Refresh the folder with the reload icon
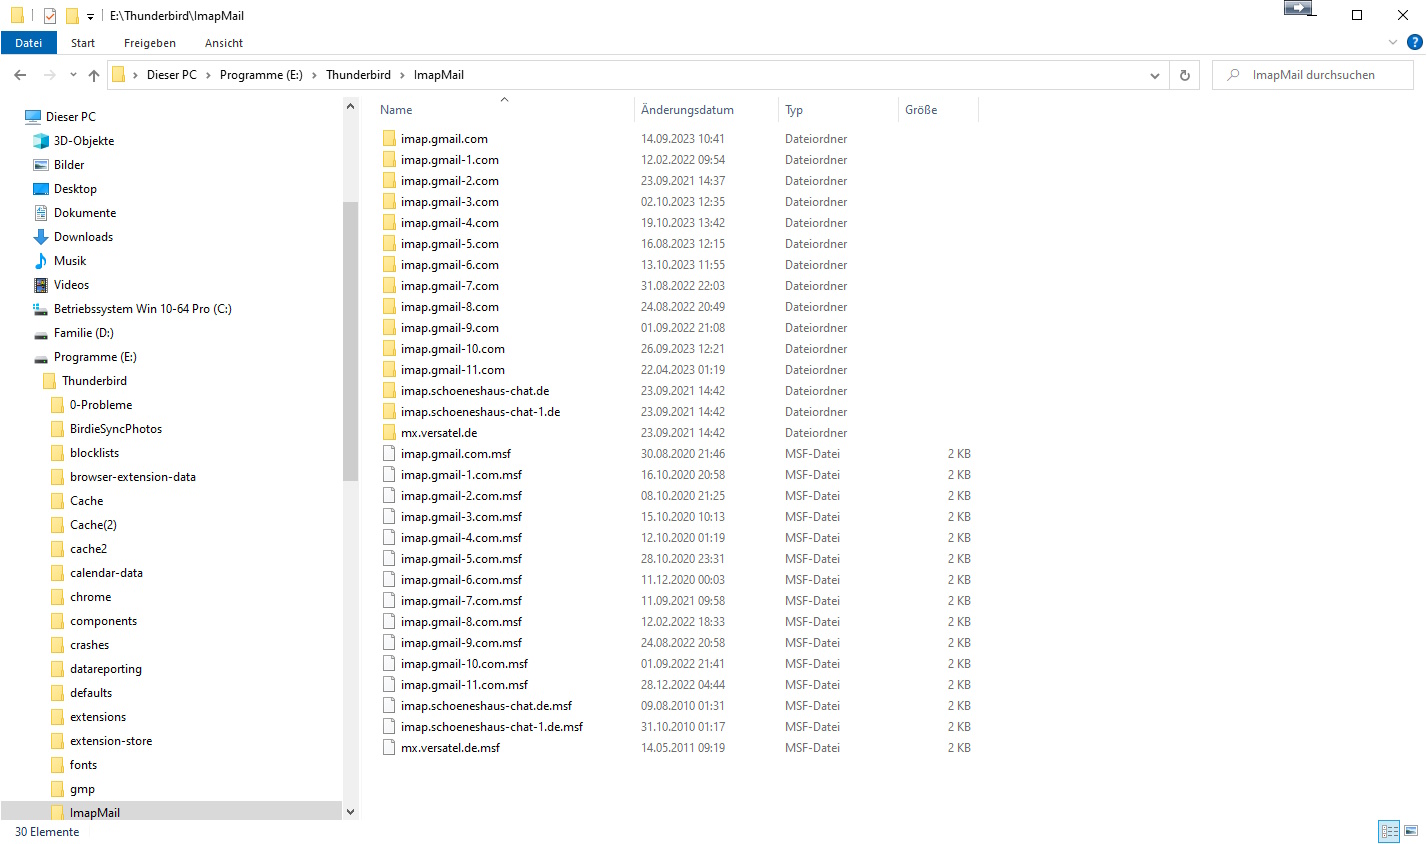 (1185, 75)
